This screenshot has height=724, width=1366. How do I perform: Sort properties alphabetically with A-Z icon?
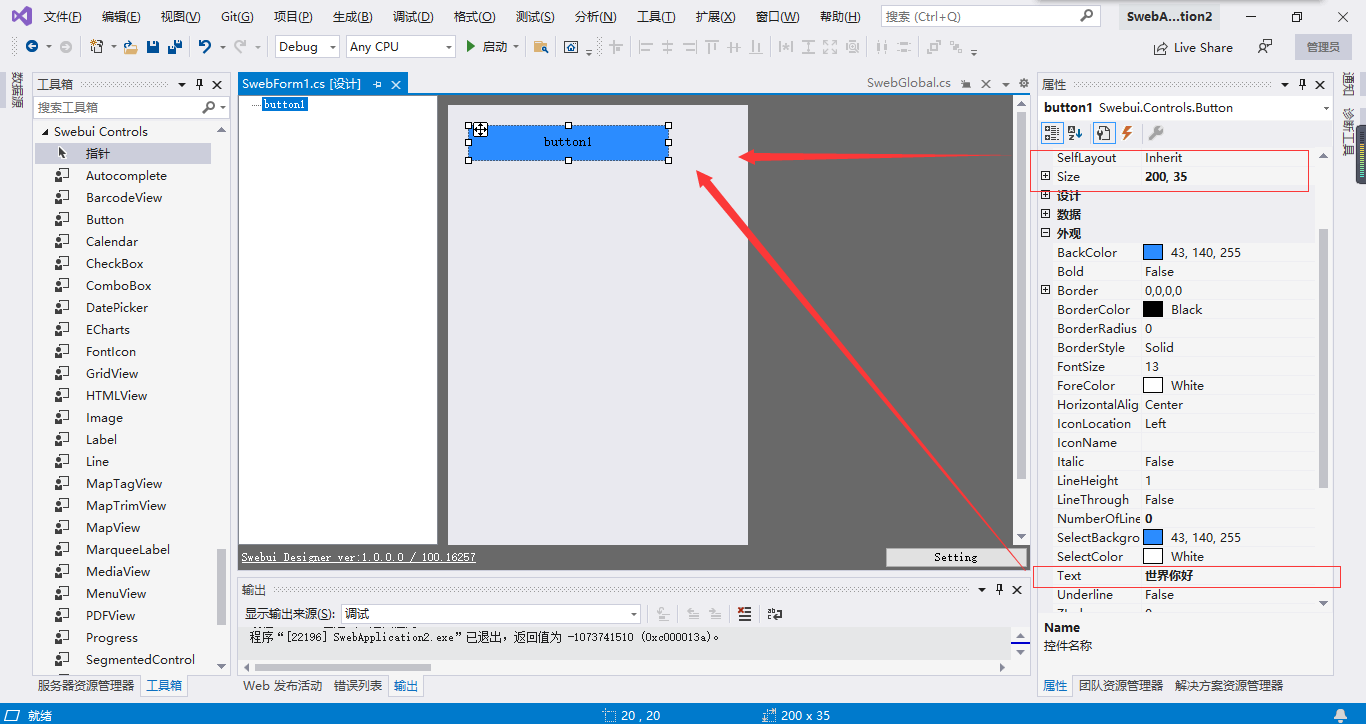pyautogui.click(x=1075, y=133)
